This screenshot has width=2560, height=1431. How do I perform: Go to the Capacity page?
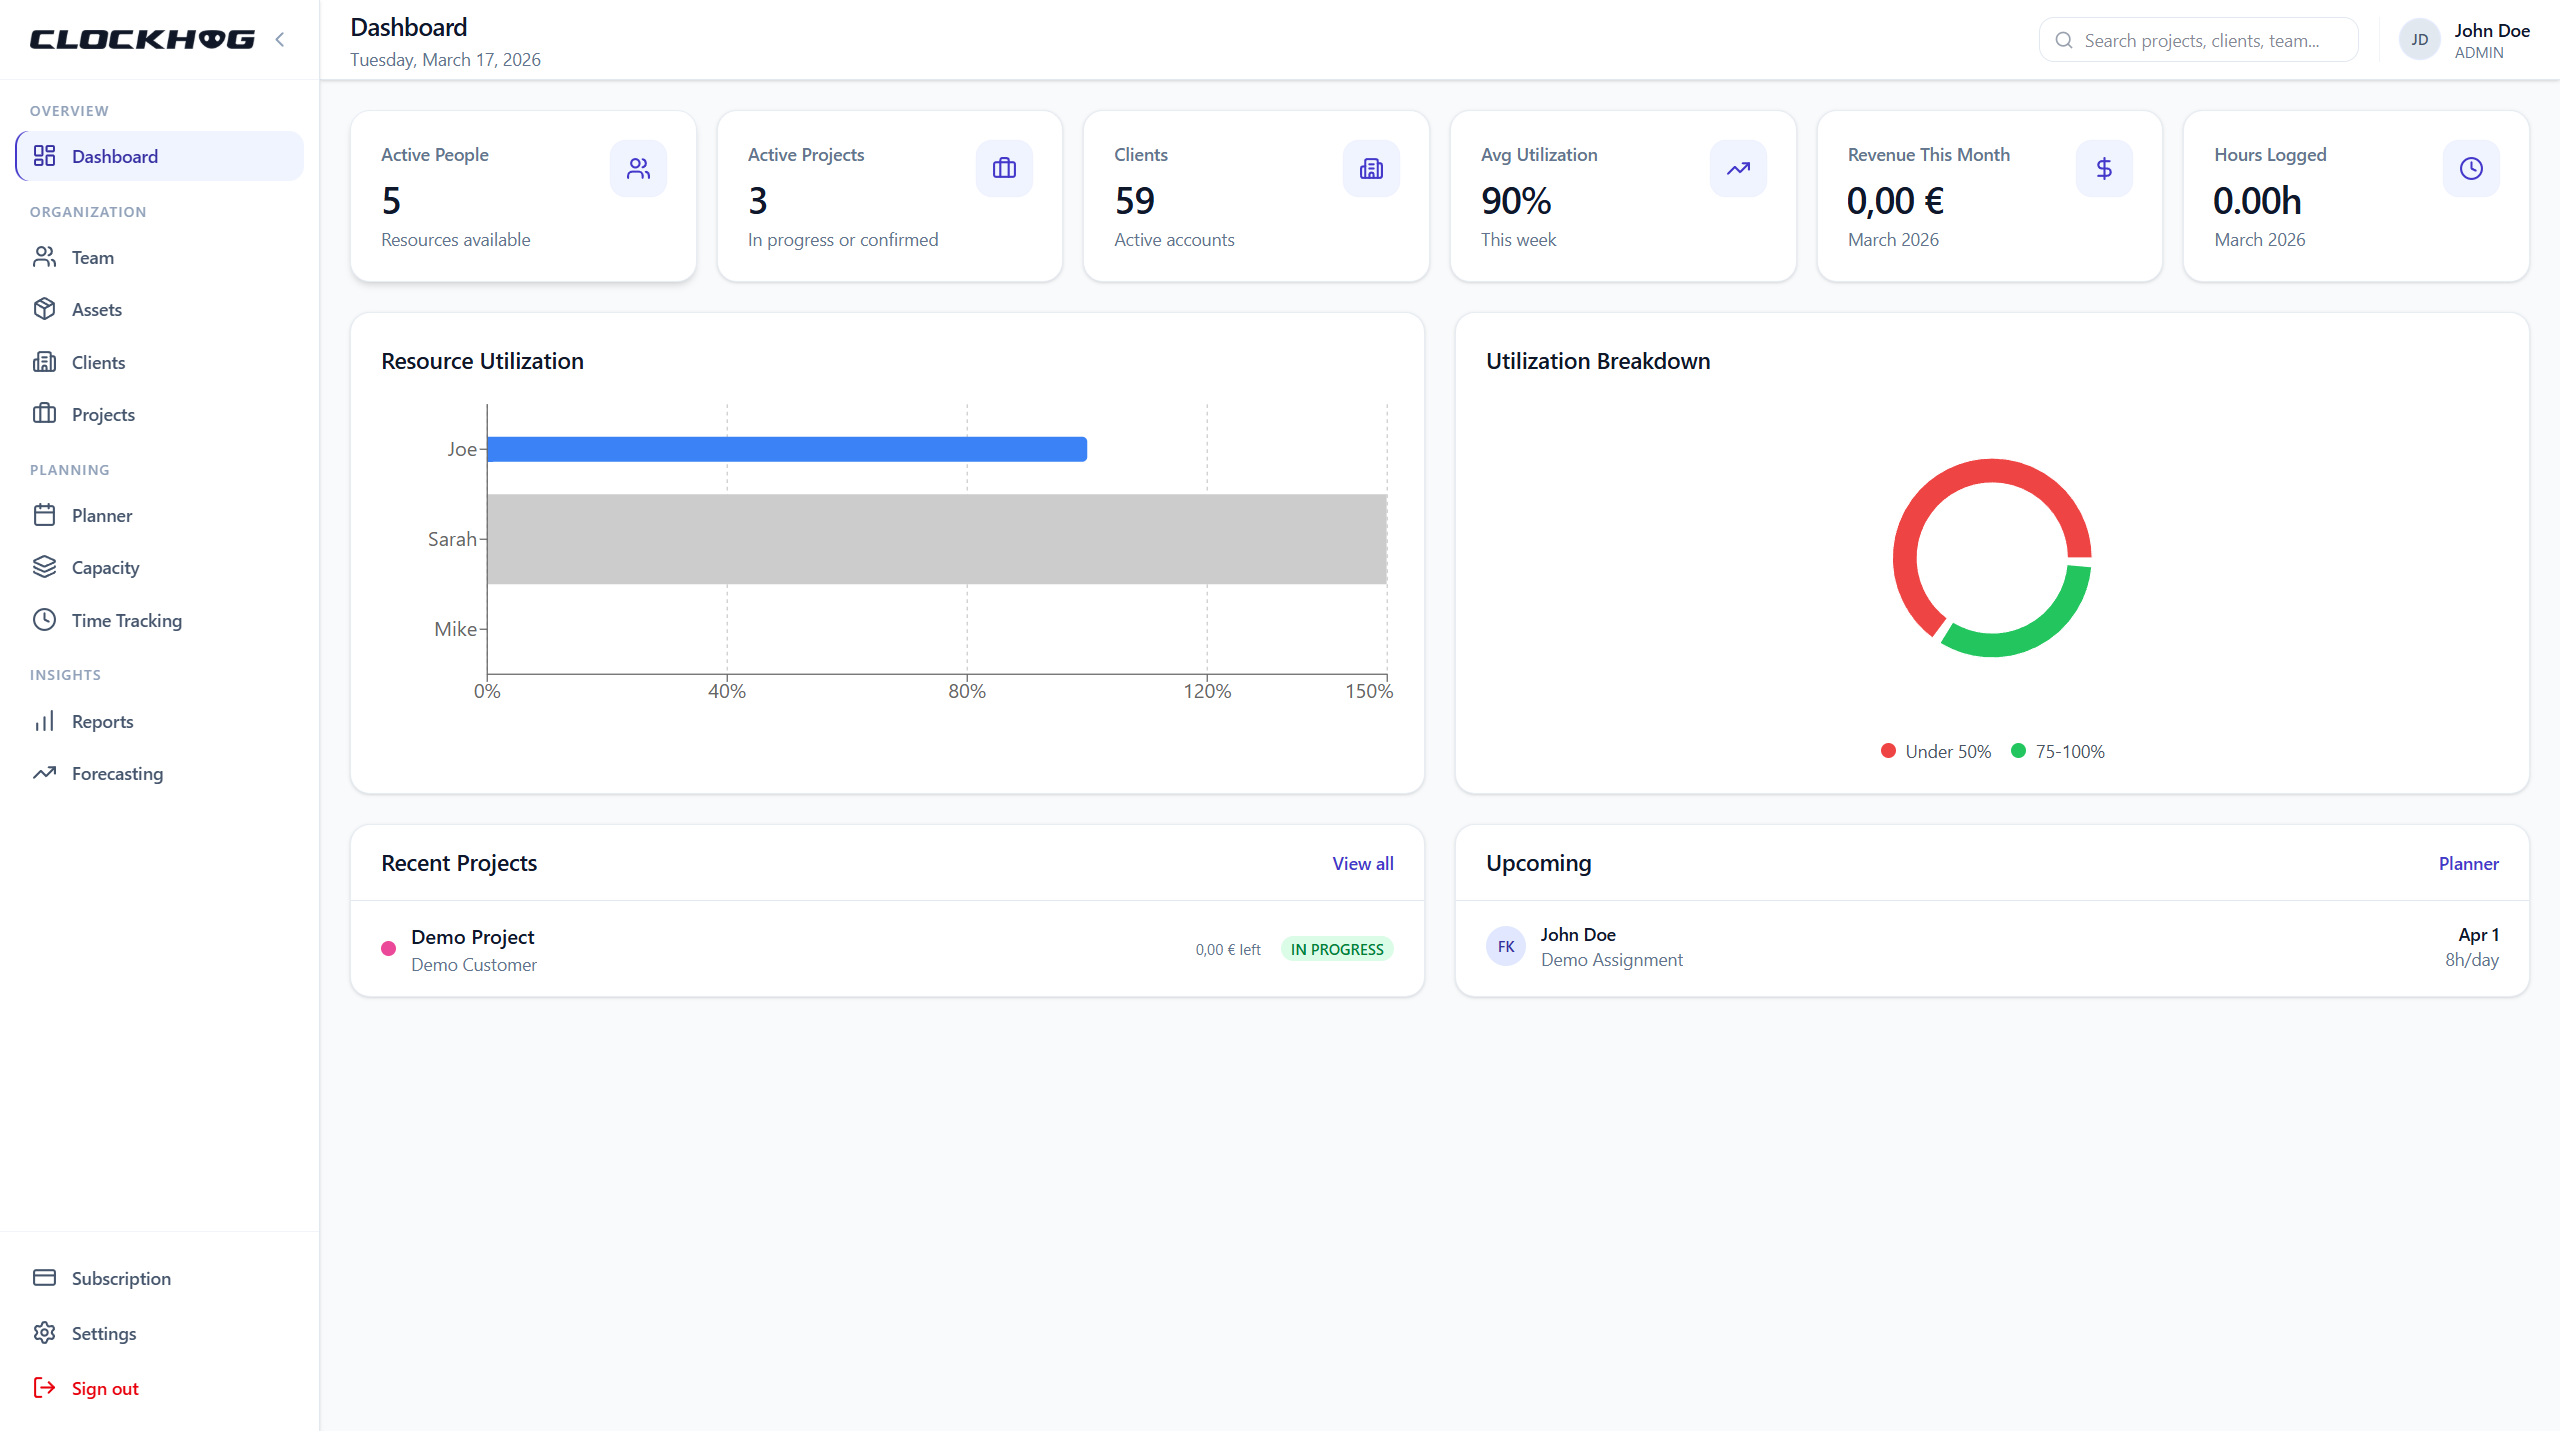[x=105, y=568]
